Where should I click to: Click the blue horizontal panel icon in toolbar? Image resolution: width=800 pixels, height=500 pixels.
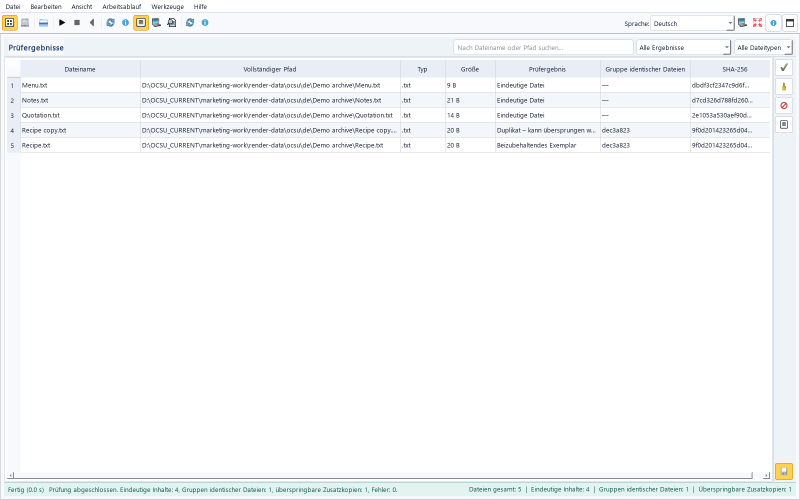click(43, 22)
